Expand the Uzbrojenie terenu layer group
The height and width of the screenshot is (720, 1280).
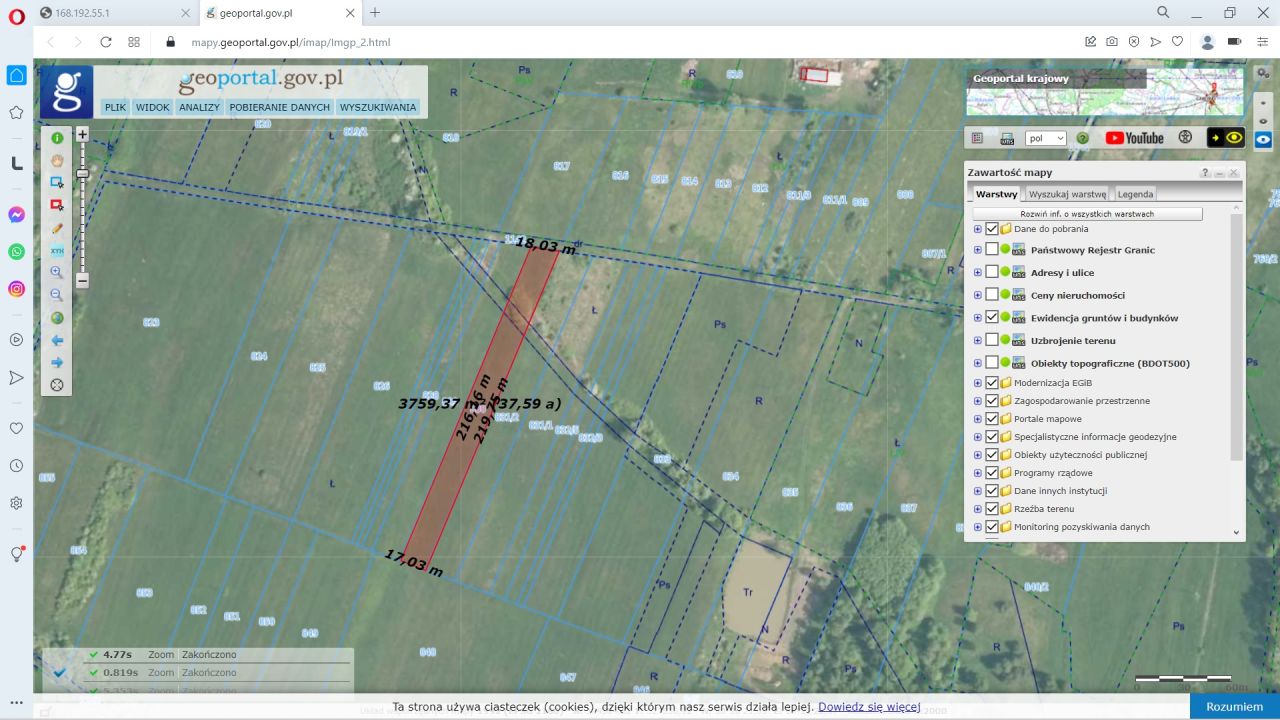click(x=978, y=340)
